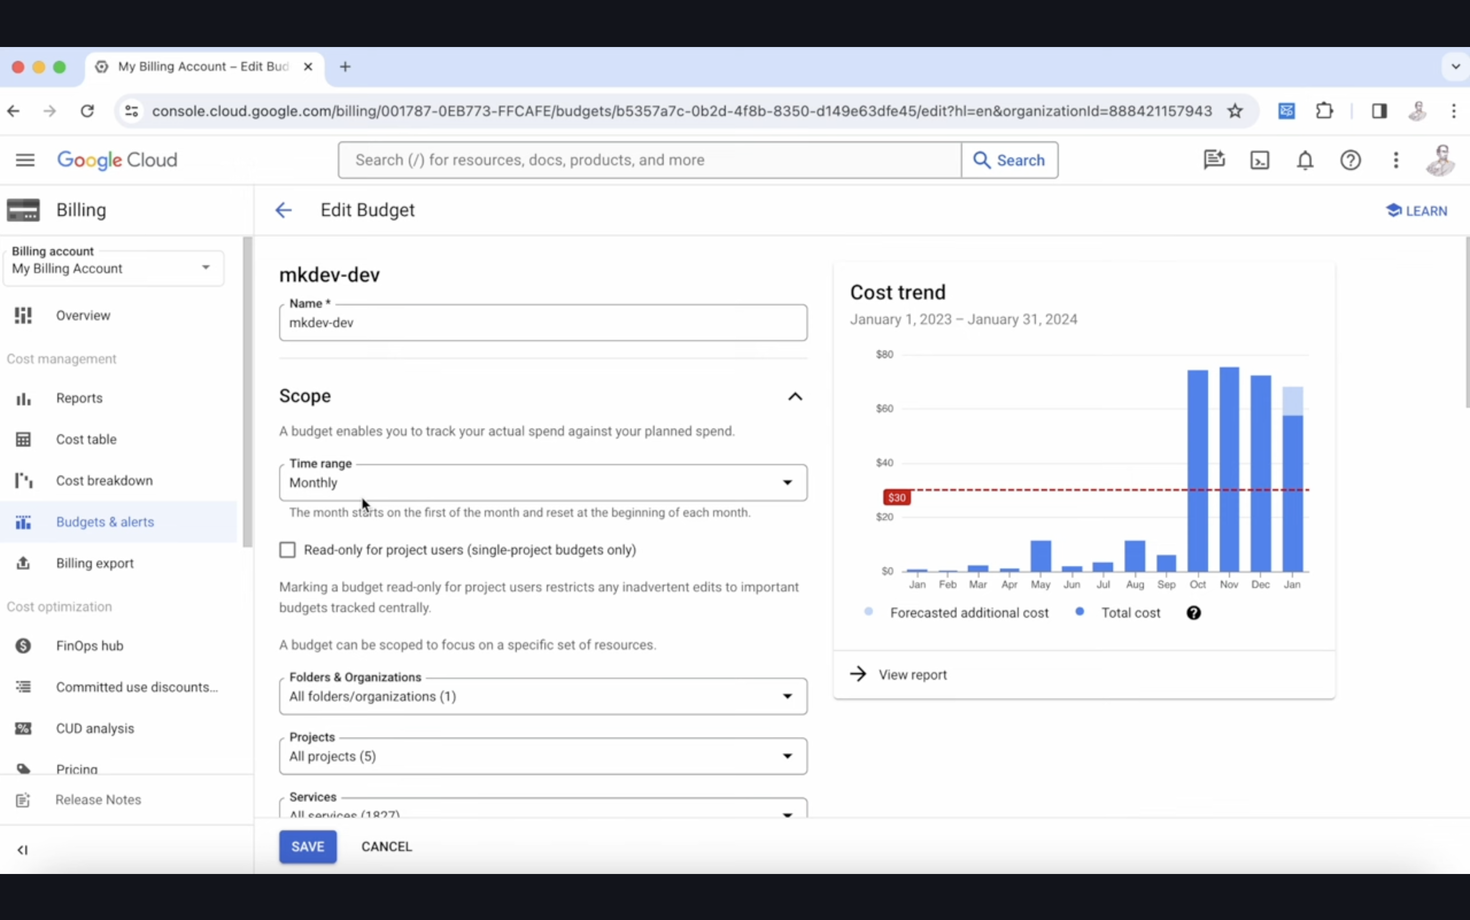
Task: Open the Services dropdown
Action: pyautogui.click(x=543, y=808)
